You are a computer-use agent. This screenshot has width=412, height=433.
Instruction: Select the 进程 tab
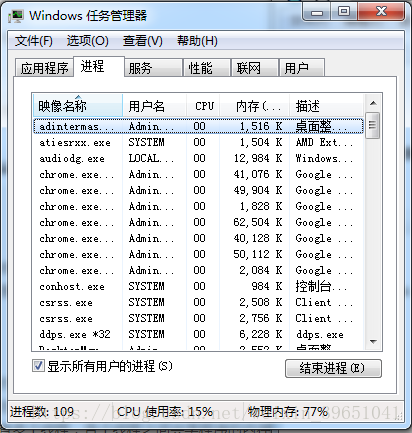click(x=99, y=66)
